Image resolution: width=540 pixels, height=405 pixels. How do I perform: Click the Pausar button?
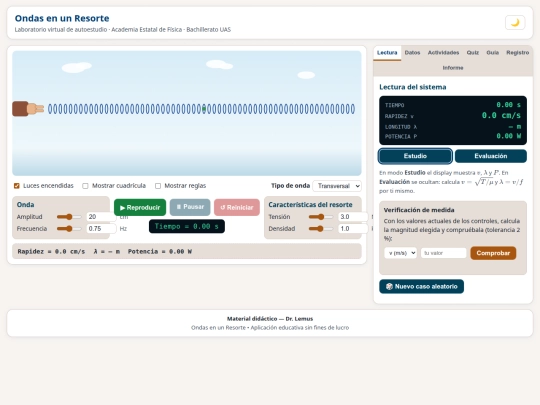(x=190, y=207)
